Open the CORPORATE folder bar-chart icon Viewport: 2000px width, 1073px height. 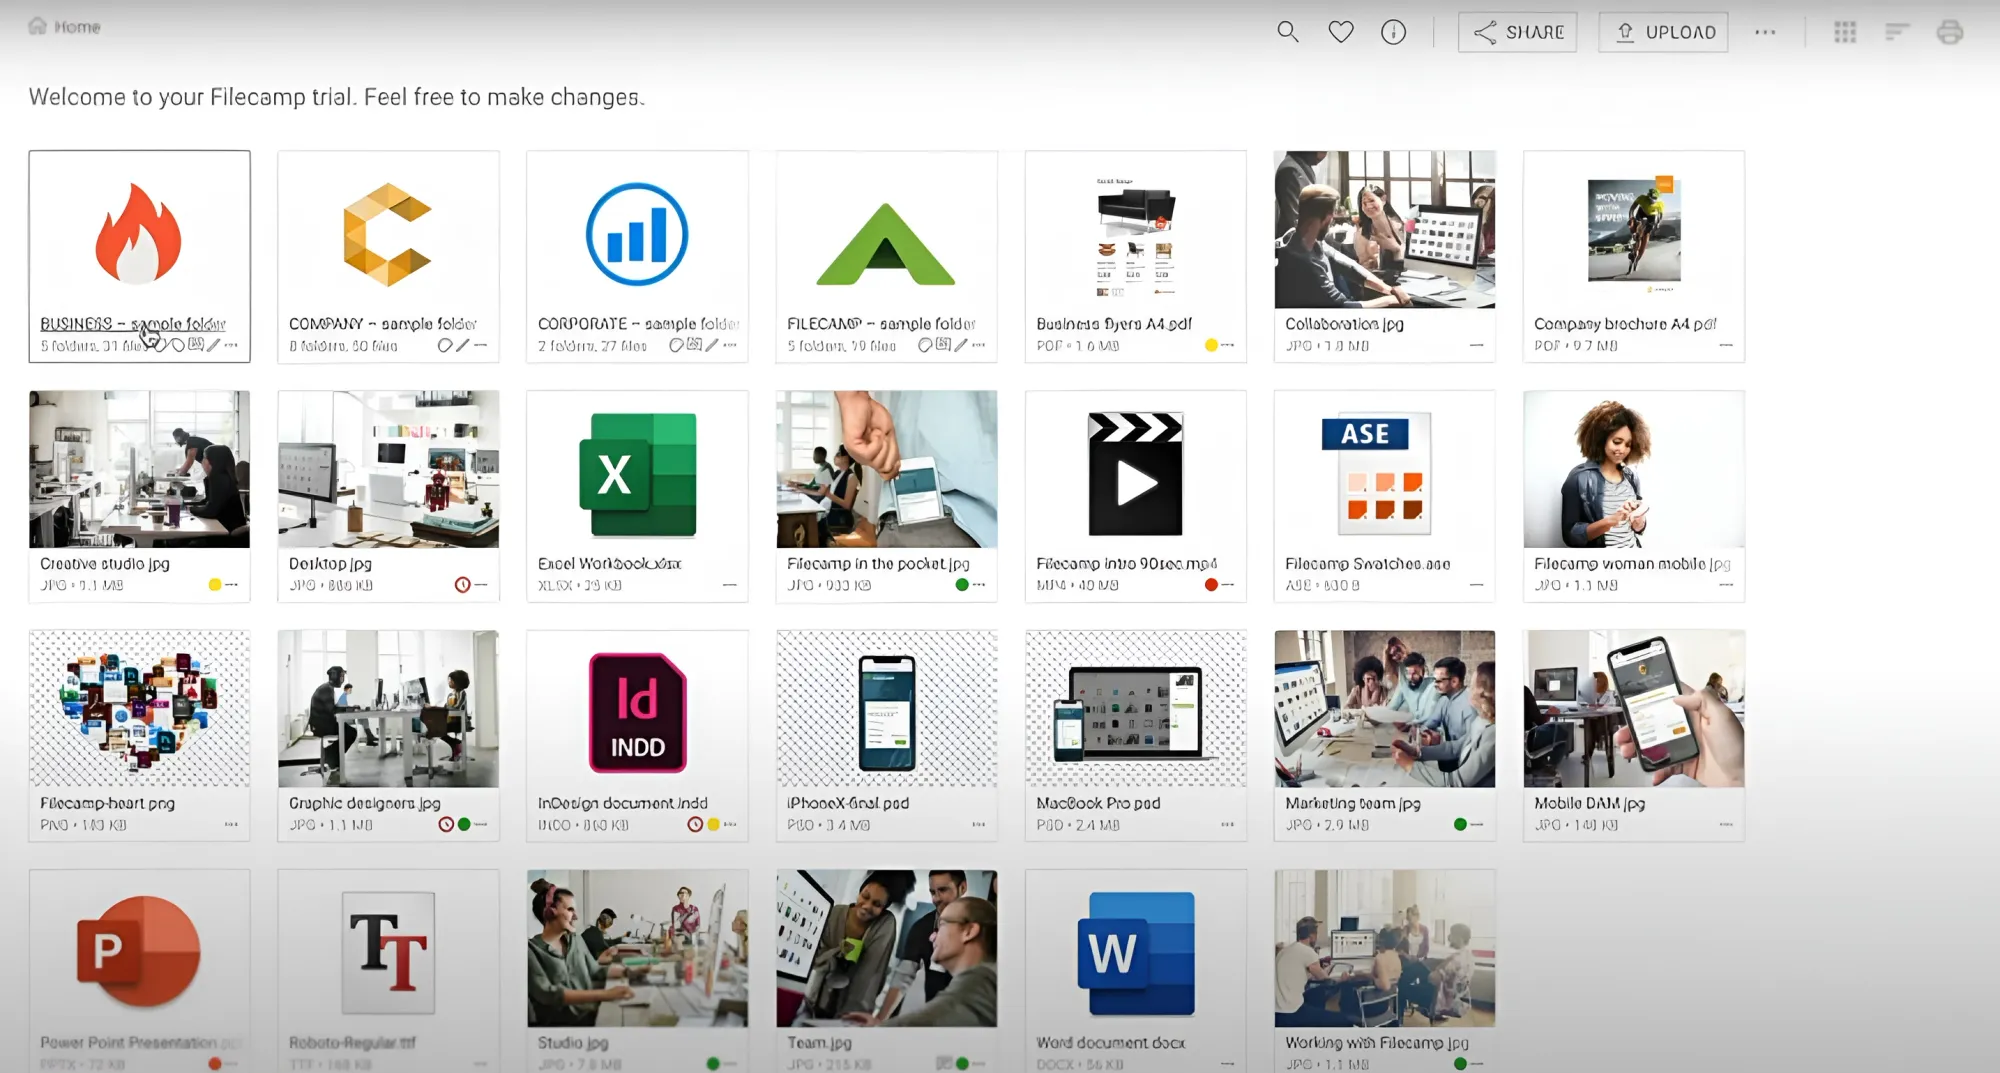click(x=637, y=234)
